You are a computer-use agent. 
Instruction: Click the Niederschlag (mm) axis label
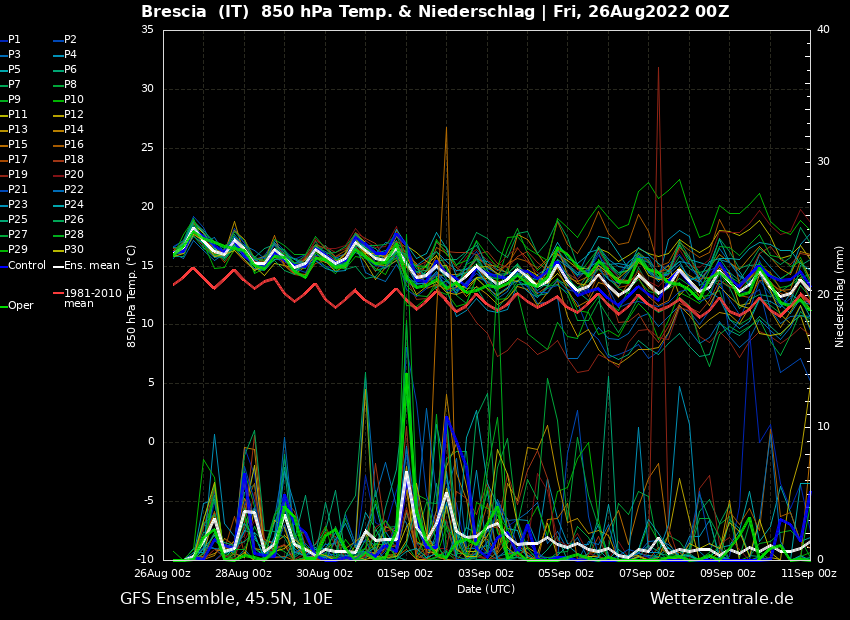(x=840, y=296)
